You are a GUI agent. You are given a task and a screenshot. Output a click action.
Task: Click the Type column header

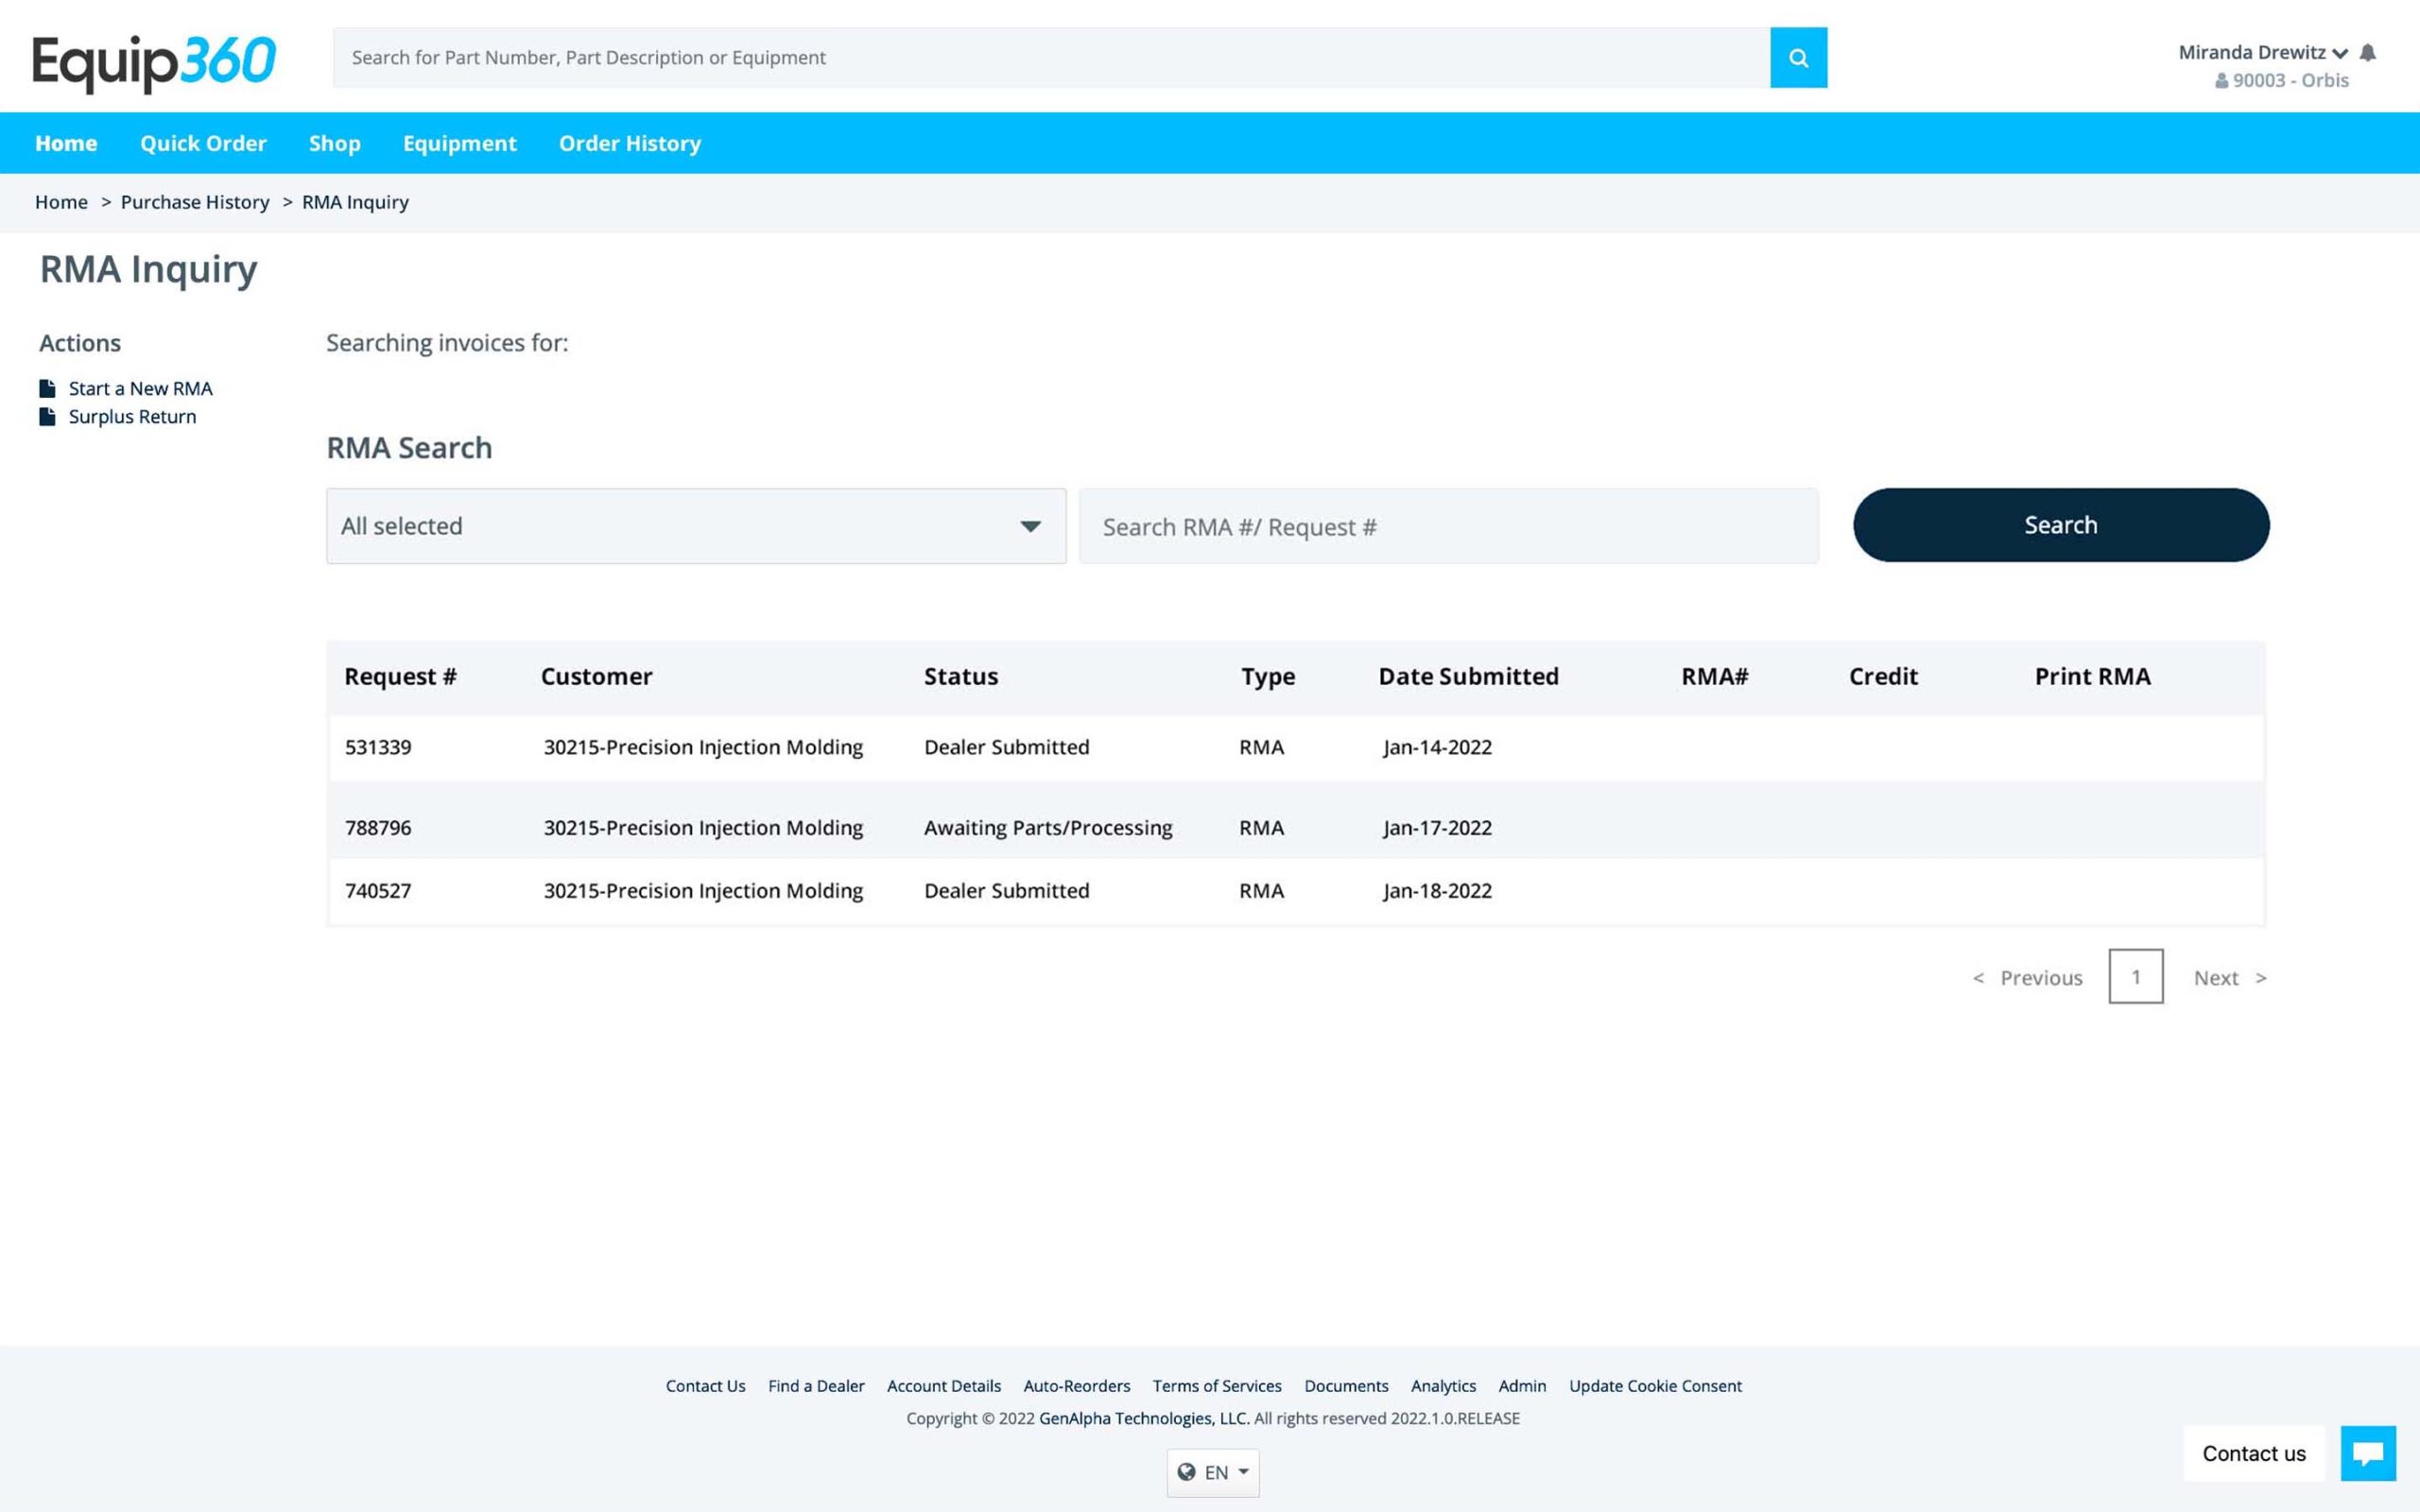1268,678
